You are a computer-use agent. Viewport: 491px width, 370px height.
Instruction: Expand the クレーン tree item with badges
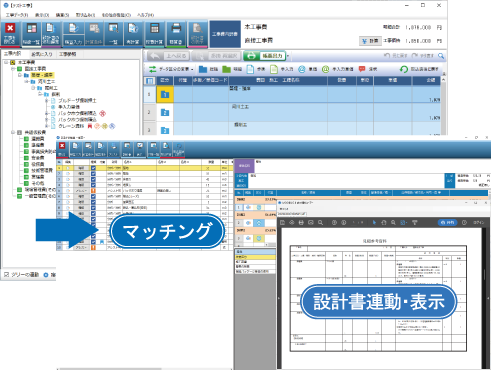click(47, 126)
